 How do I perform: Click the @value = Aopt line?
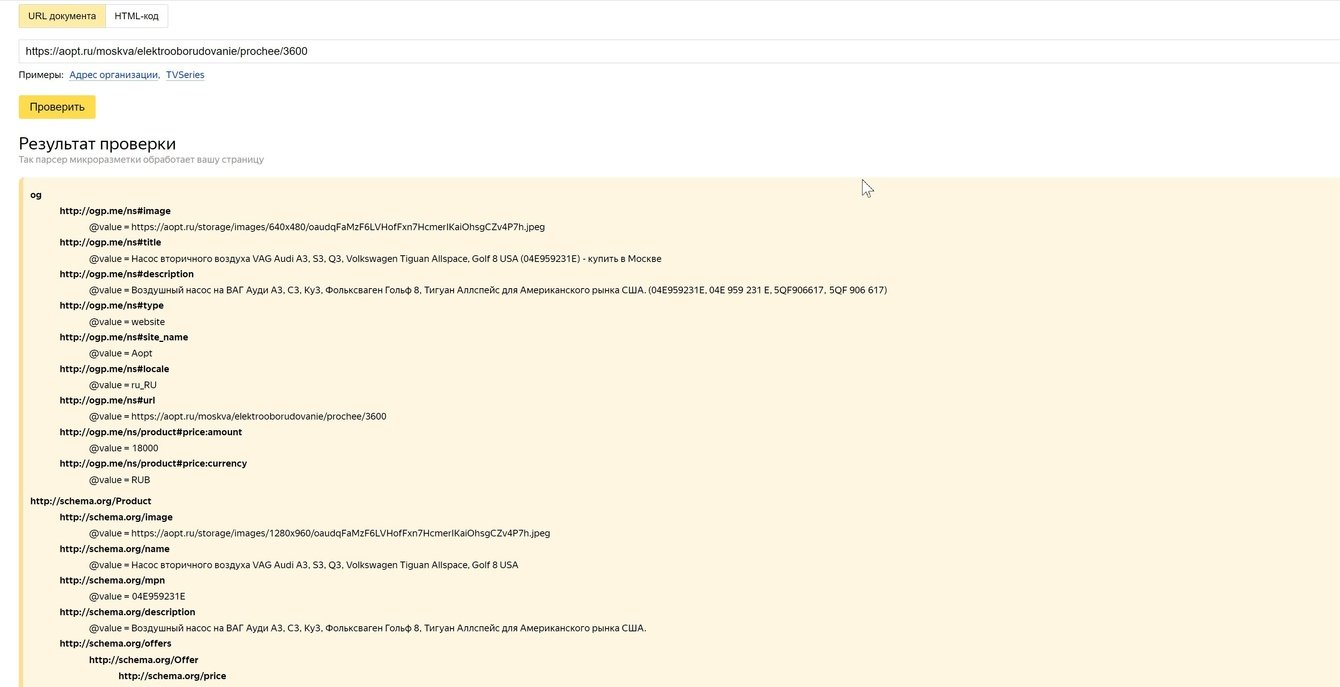[121, 353]
